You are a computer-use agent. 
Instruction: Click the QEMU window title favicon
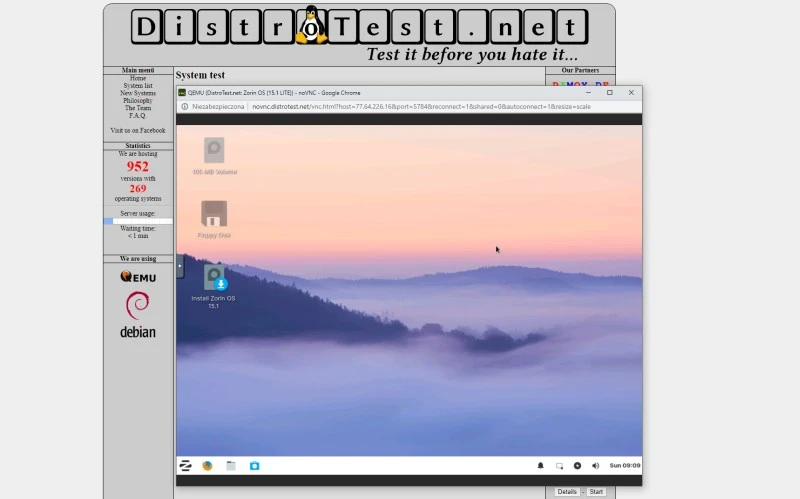(182, 92)
